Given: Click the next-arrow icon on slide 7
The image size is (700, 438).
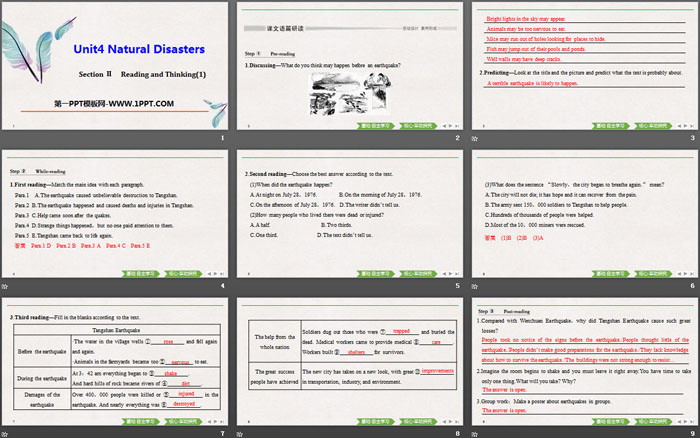Looking at the screenshot, I should (x=216, y=421).
